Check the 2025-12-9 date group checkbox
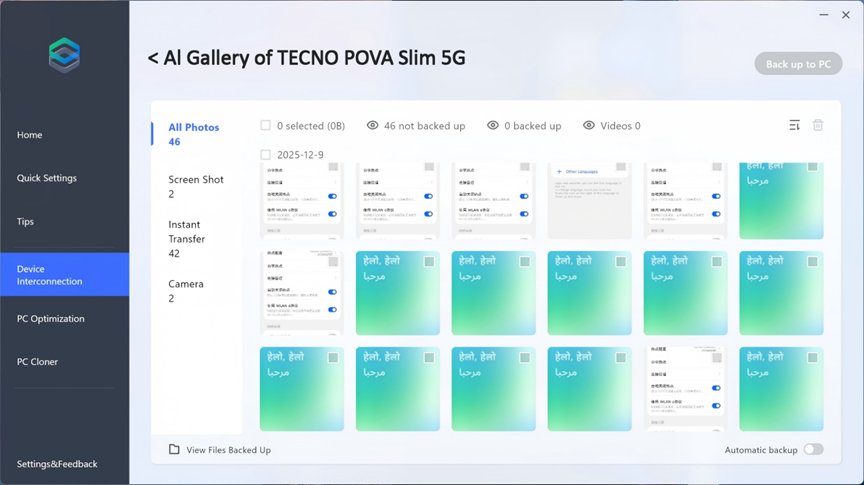 pos(265,155)
